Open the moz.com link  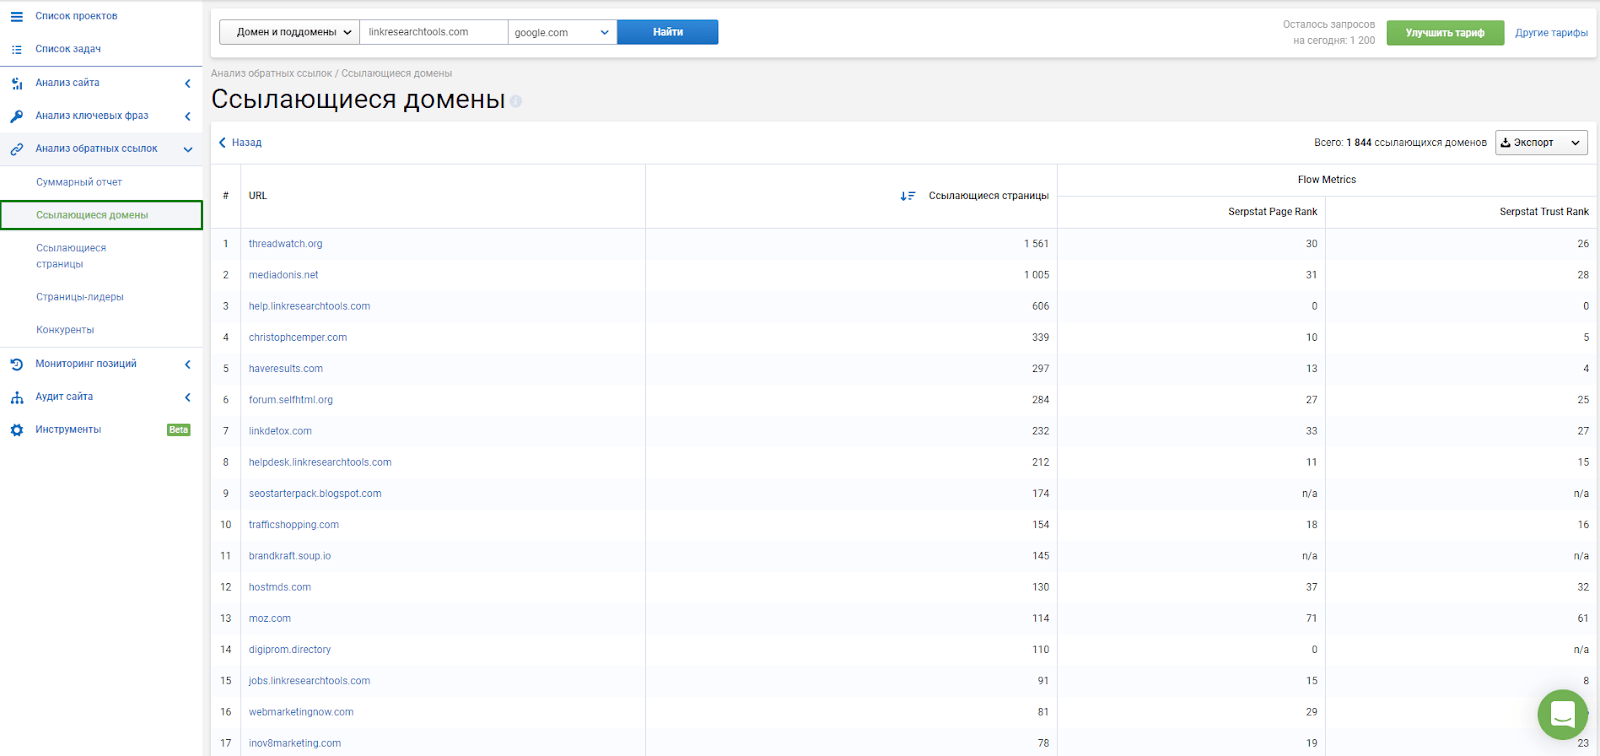(x=270, y=619)
